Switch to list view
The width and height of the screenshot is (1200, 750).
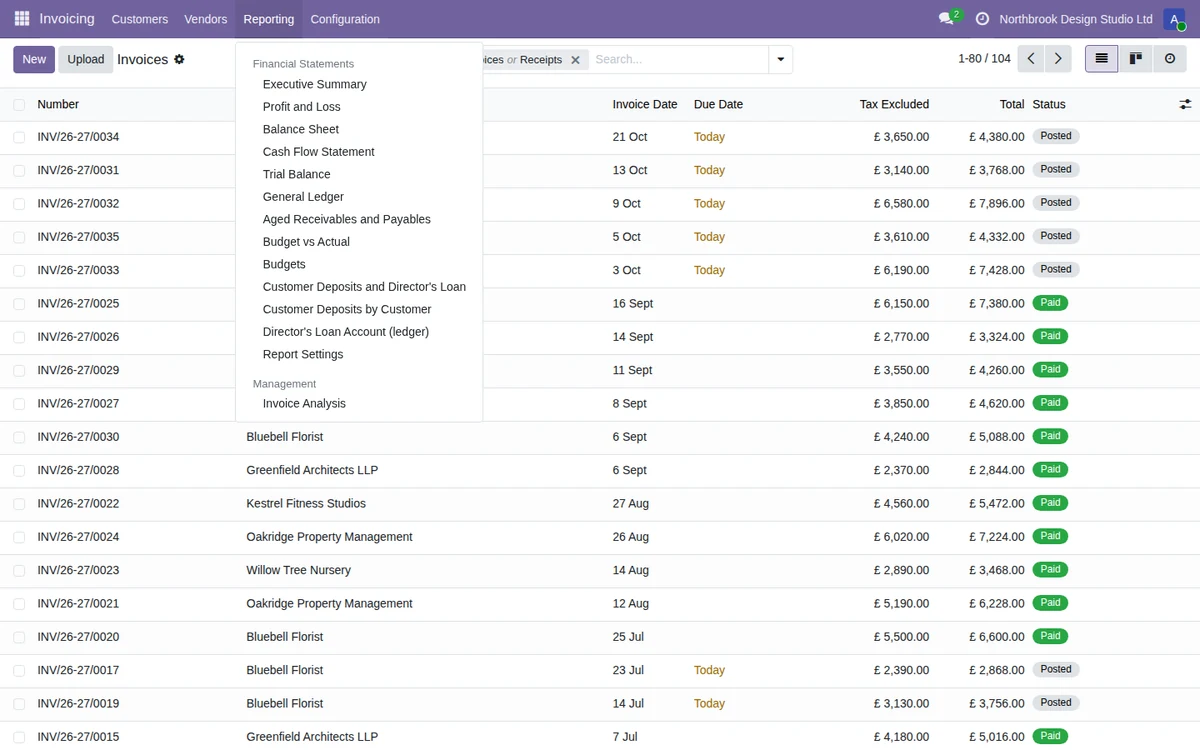coord(1102,59)
